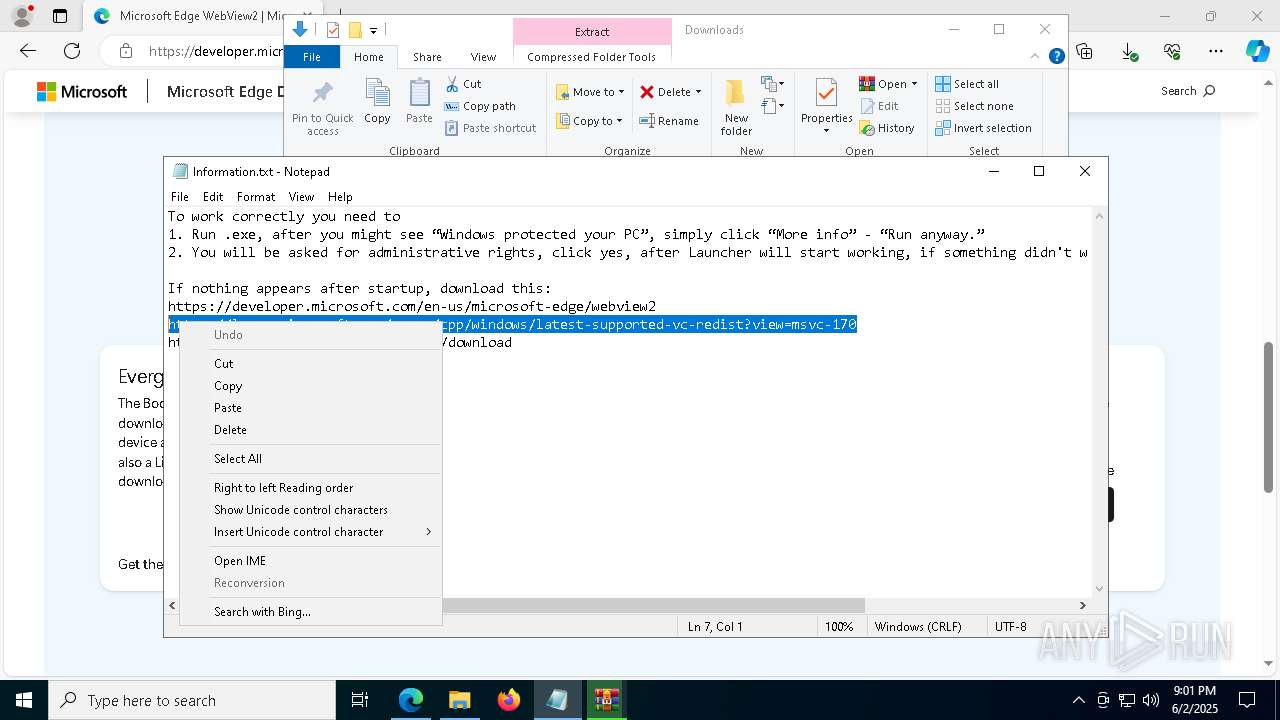
Task: Expand the Delete dropdown arrow
Action: point(698,92)
